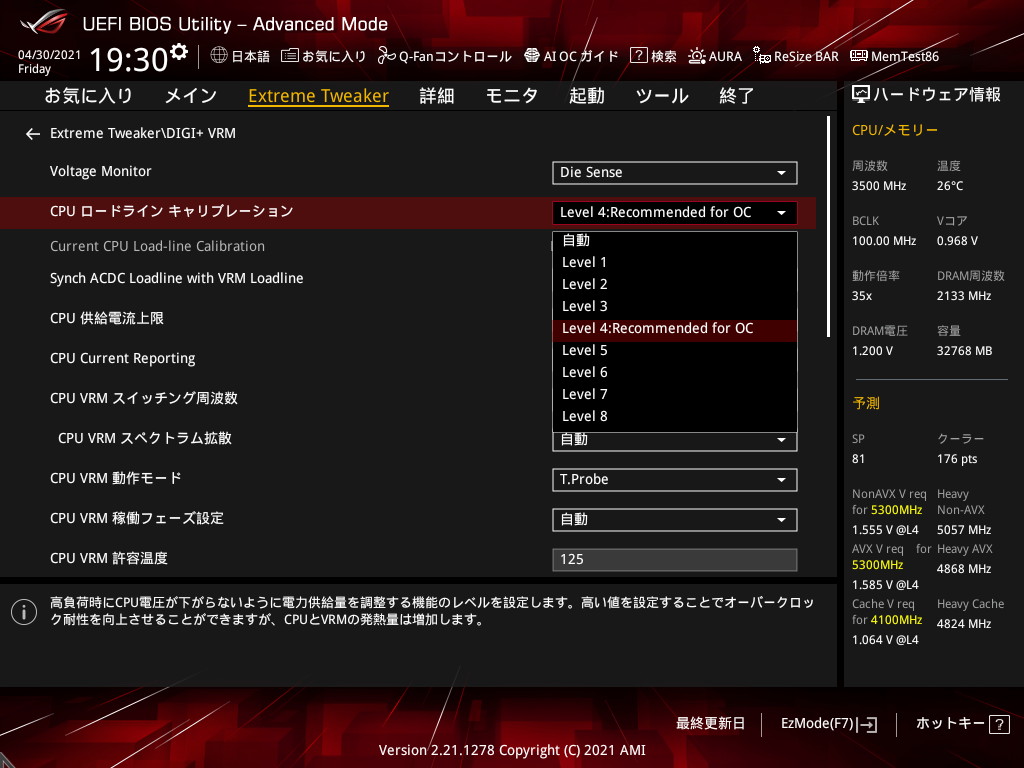Select CPU ロードライン キャリブレーション row
Image resolution: width=1024 pixels, height=768 pixels.
pos(408,212)
